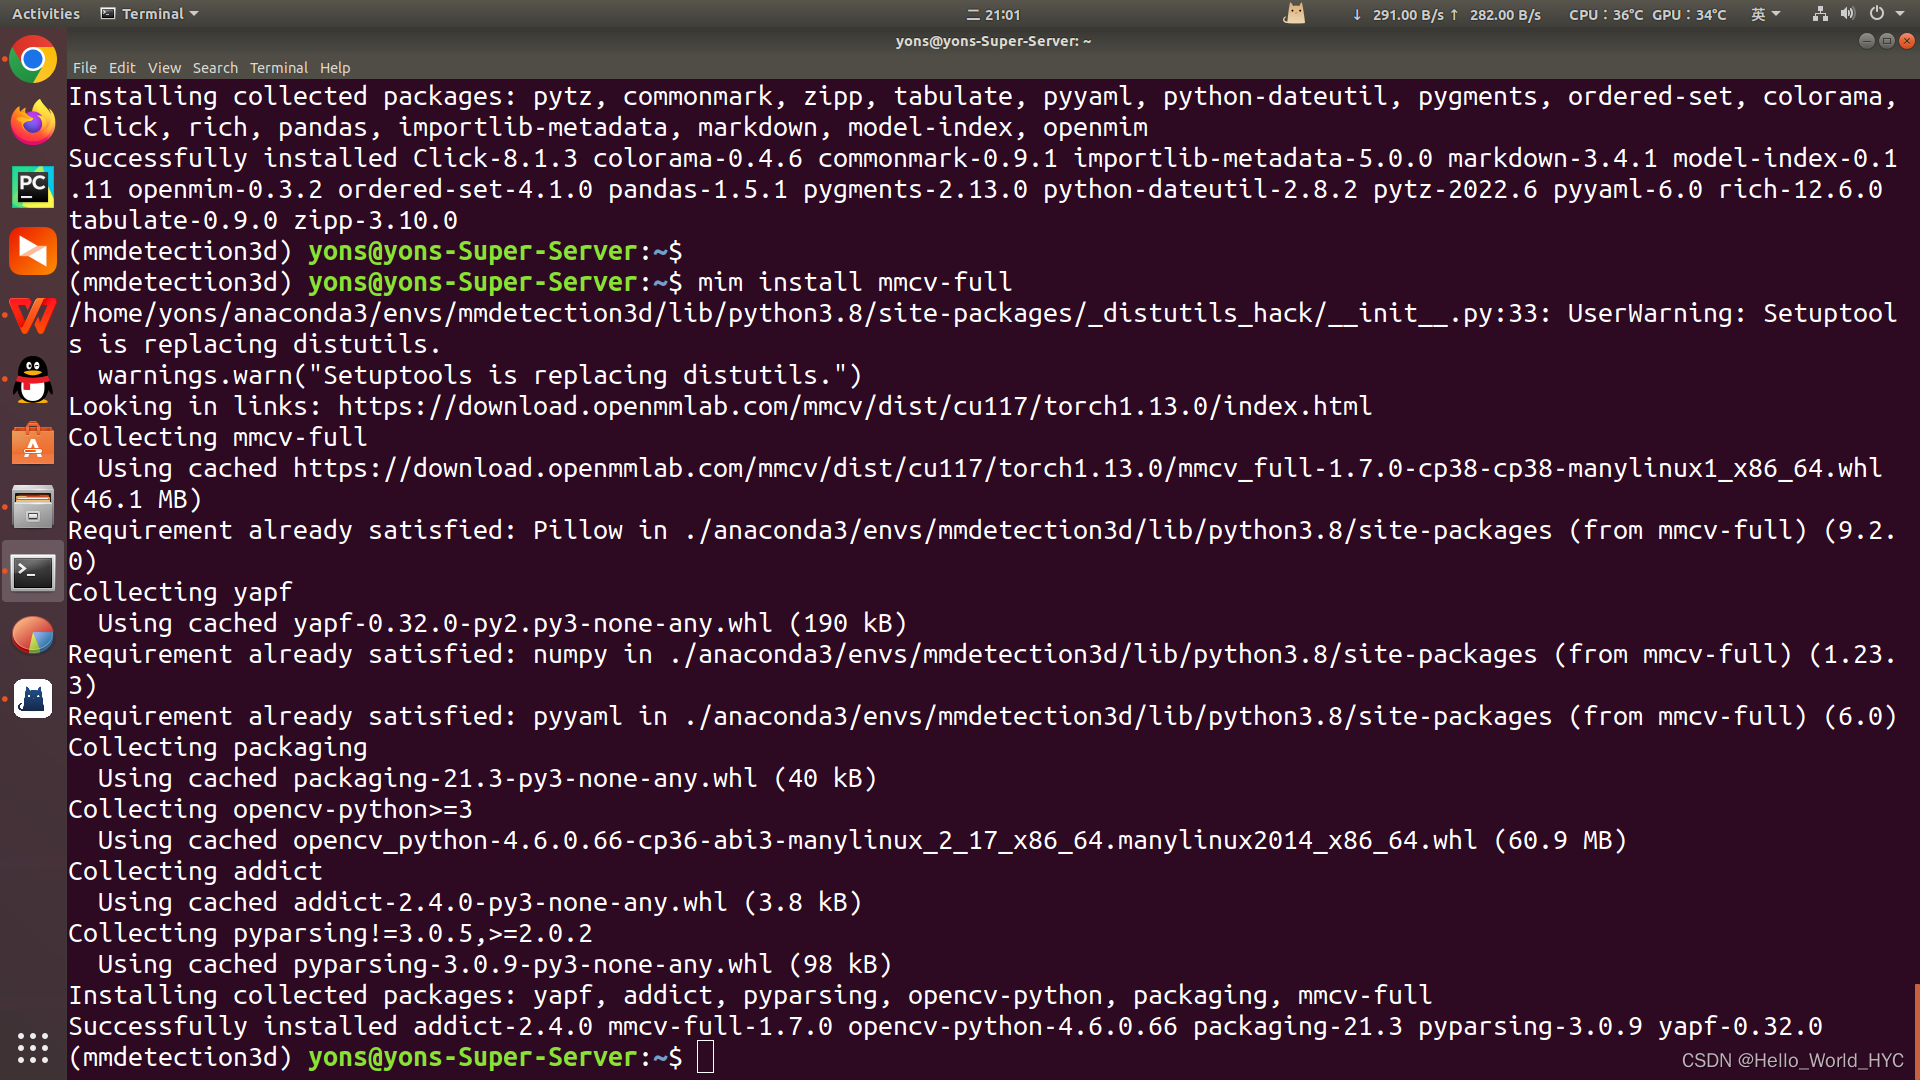The width and height of the screenshot is (1920, 1080).
Task: Open the Search menu
Action: [215, 68]
